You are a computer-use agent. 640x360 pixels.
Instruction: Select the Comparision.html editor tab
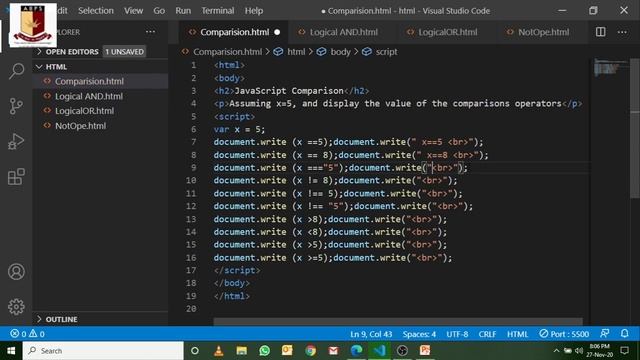pyautogui.click(x=234, y=32)
